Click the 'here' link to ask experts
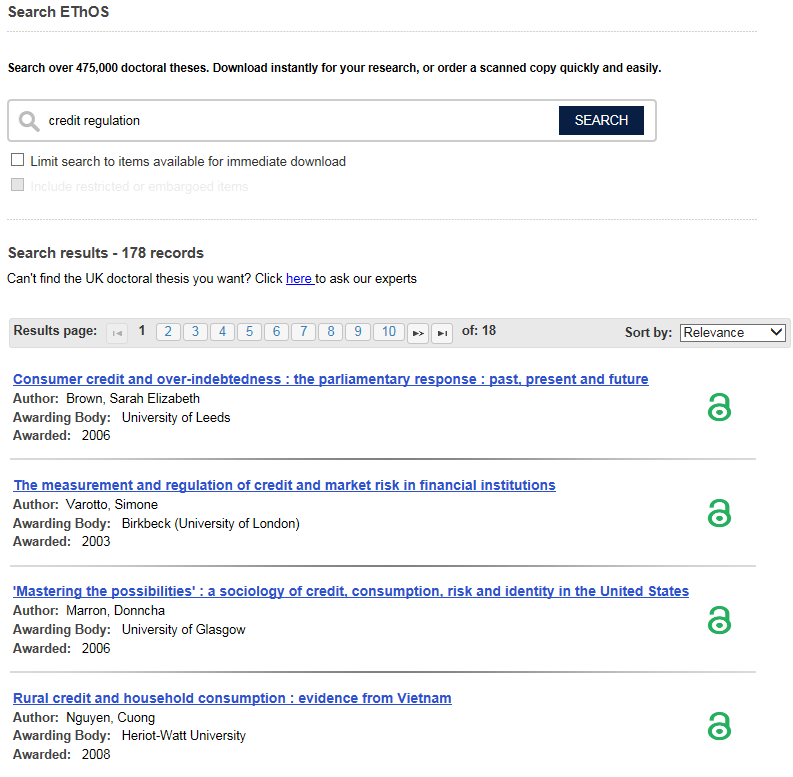The height and width of the screenshot is (777, 793). coord(299,279)
